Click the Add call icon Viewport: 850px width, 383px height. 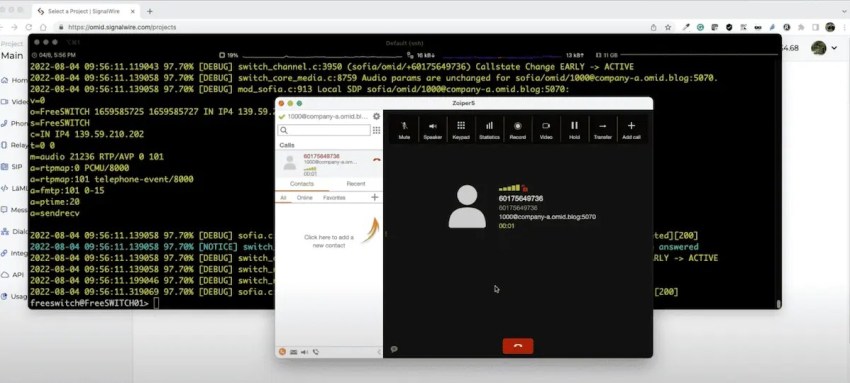pyautogui.click(x=631, y=130)
